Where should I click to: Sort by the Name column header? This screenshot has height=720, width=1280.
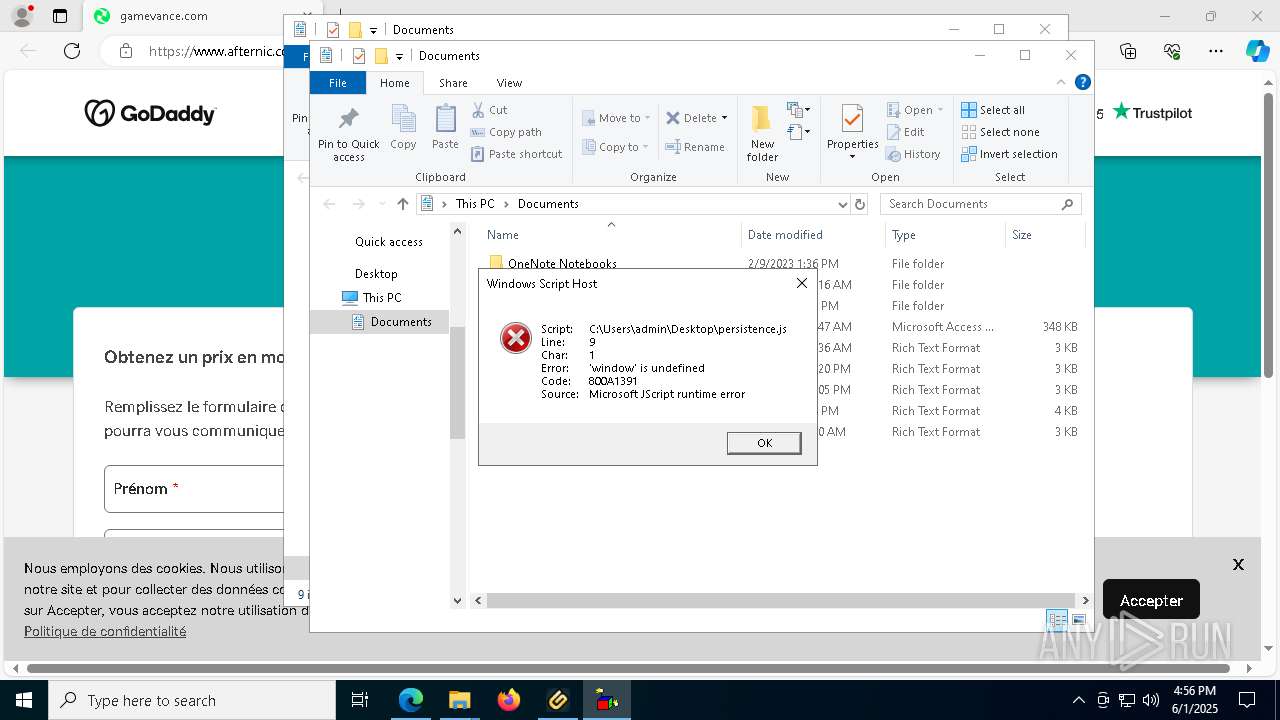(502, 235)
